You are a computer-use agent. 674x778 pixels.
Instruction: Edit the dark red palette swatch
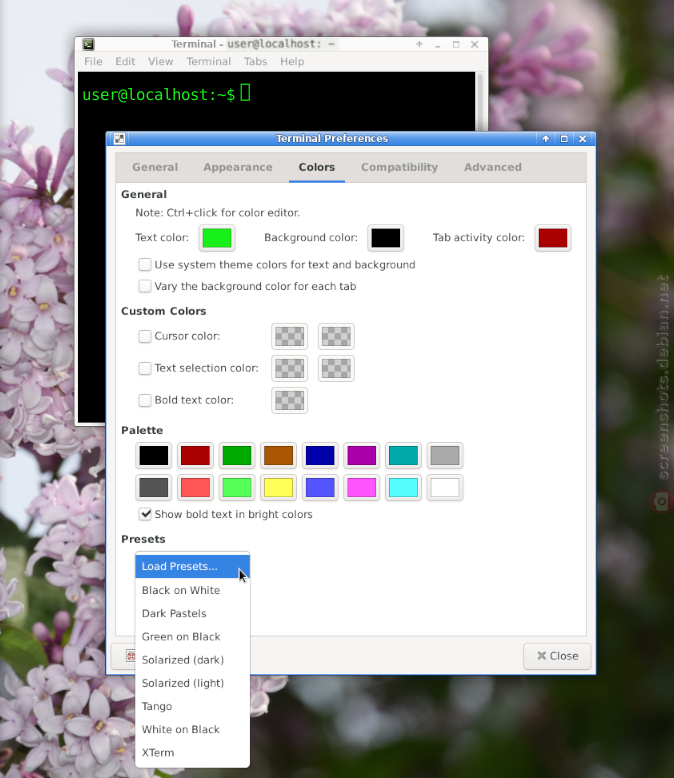click(x=195, y=455)
